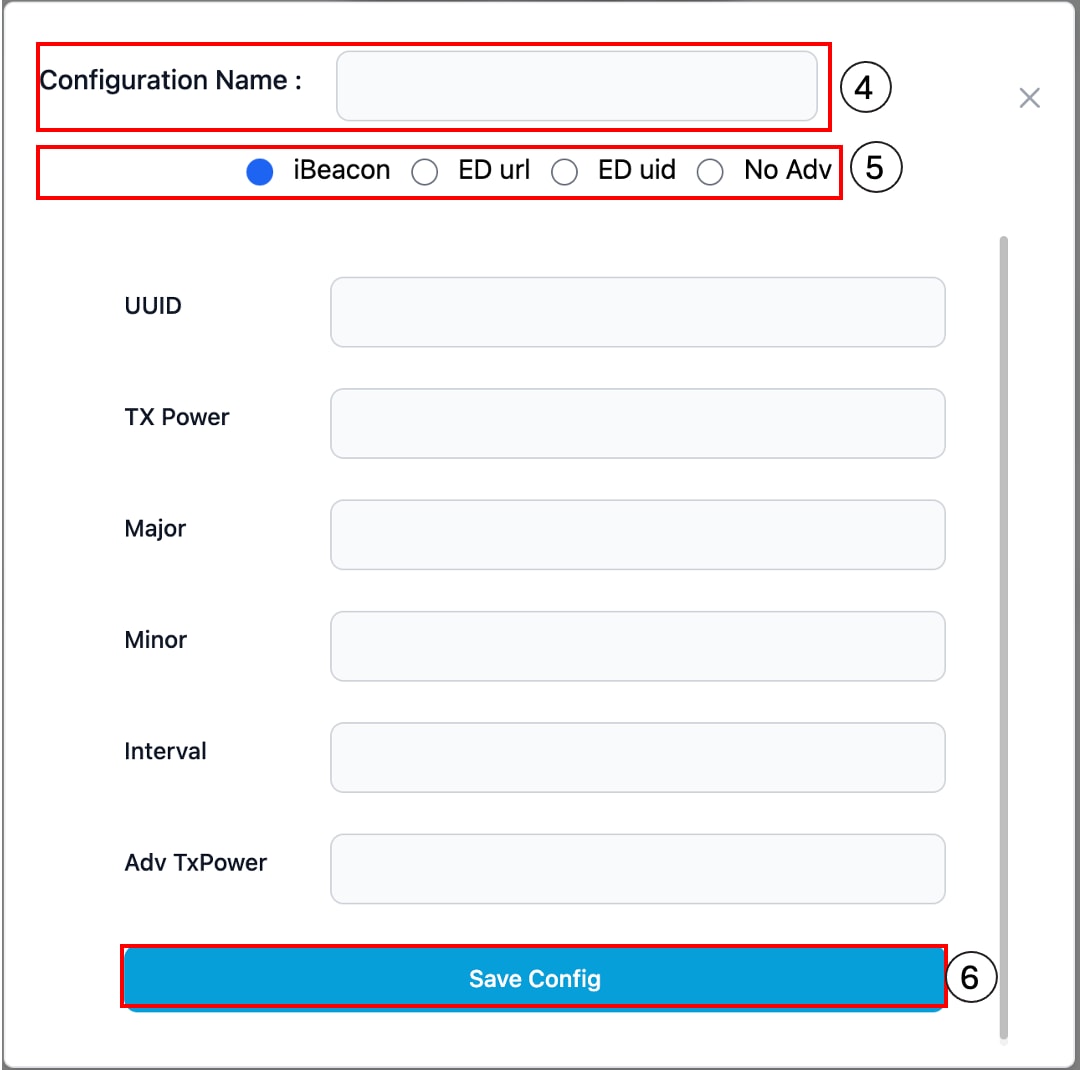Select the iBeacon advertising mode
This screenshot has width=1080, height=1070.
click(x=260, y=171)
